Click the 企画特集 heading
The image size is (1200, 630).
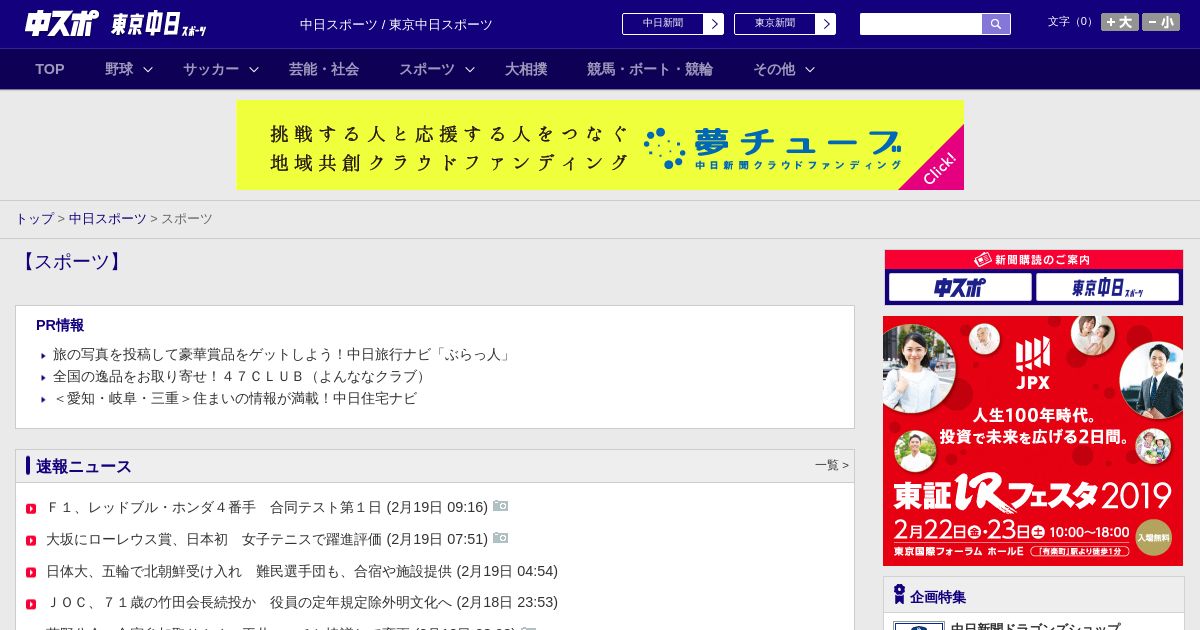coord(938,597)
